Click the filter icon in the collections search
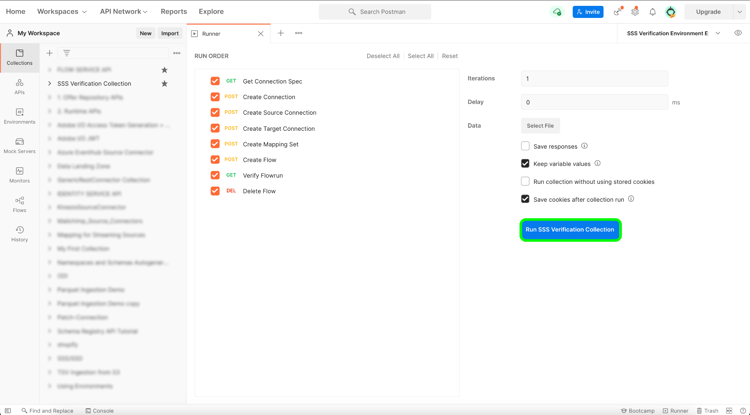The width and height of the screenshot is (750, 415). point(66,53)
